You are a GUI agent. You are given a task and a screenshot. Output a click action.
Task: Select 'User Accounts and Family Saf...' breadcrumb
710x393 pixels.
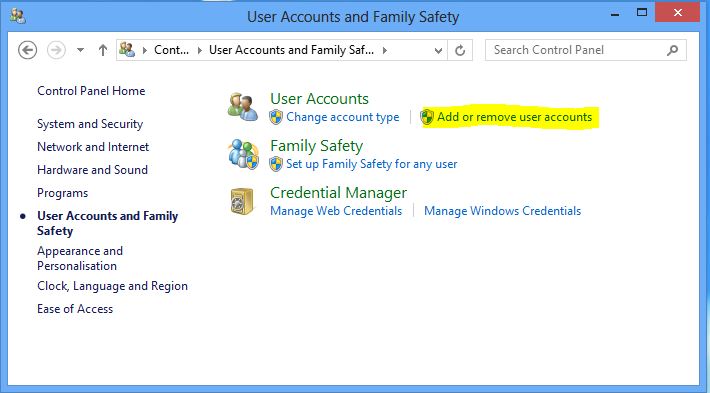291,50
